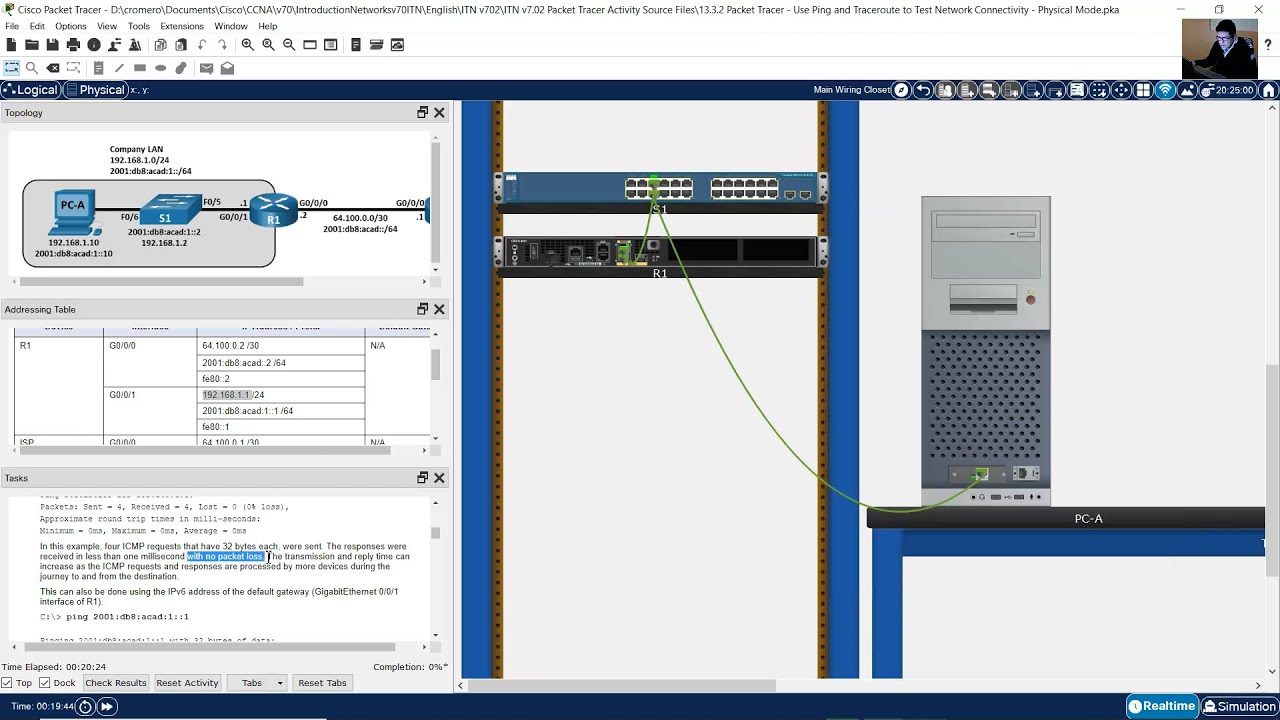Toggle the wireless signal icon
The height and width of the screenshot is (720, 1280).
[1165, 90]
